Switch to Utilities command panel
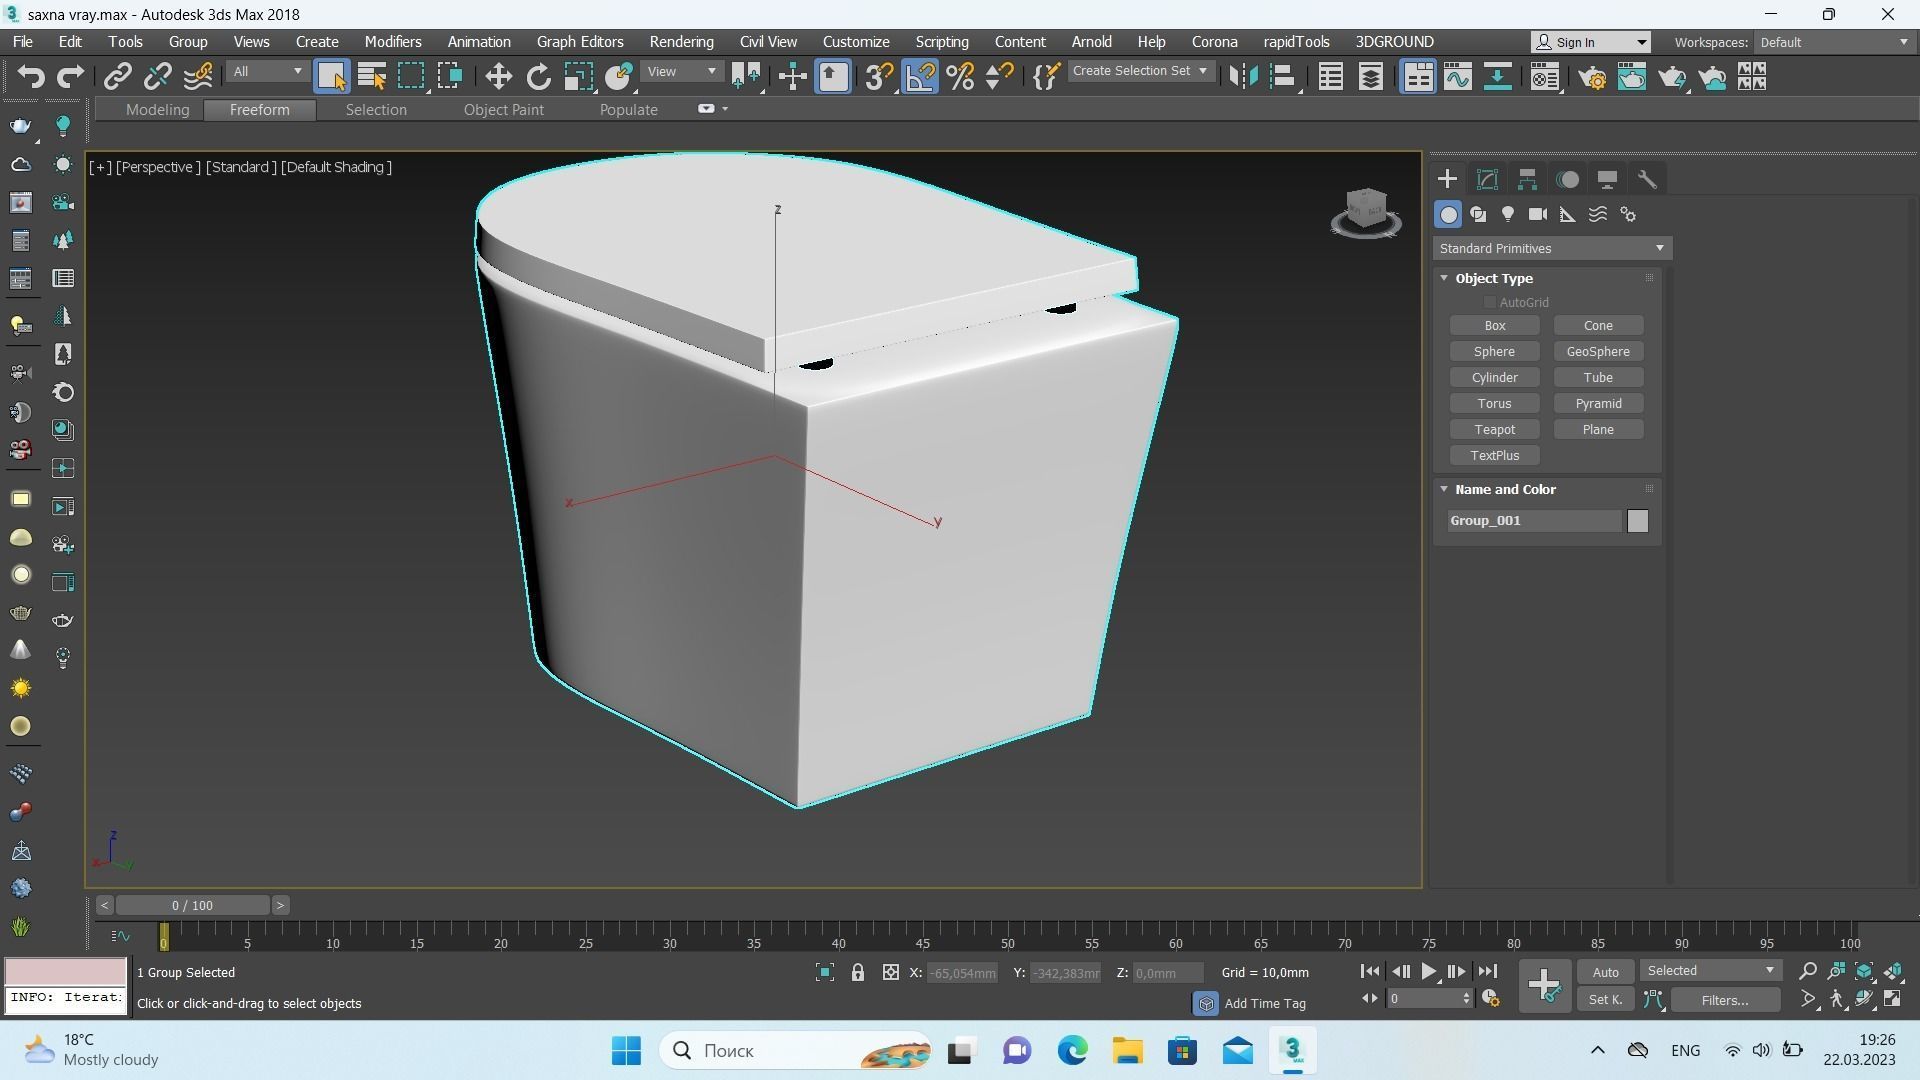The width and height of the screenshot is (1920, 1080). pyautogui.click(x=1647, y=180)
